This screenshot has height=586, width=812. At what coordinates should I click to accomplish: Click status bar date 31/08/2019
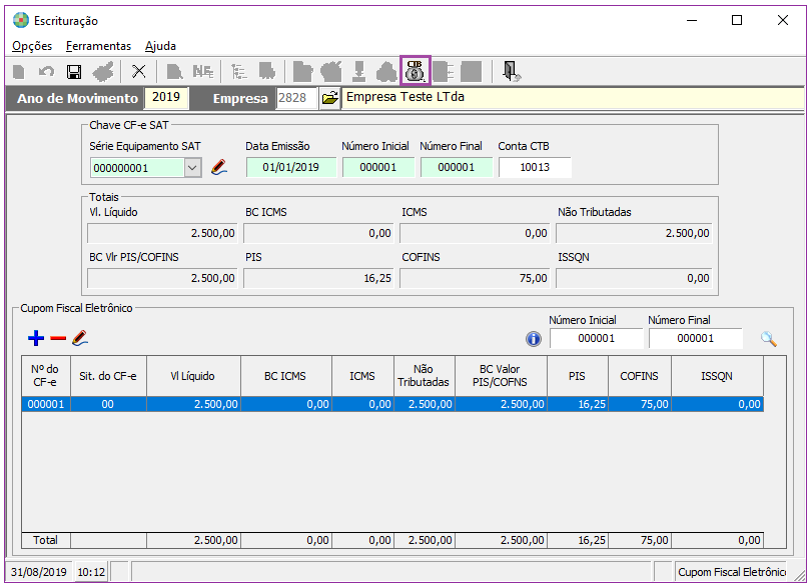click(39, 572)
